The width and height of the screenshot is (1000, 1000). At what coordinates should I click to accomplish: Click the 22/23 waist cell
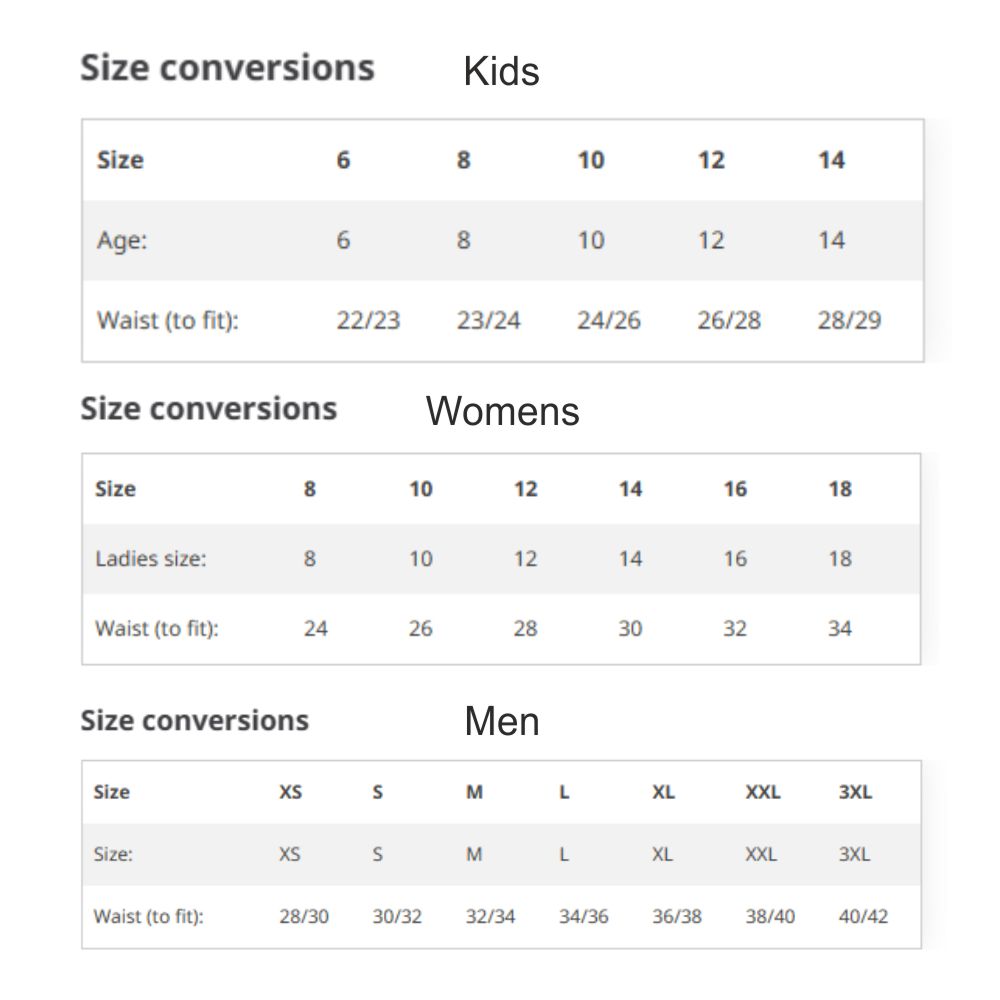point(368,321)
